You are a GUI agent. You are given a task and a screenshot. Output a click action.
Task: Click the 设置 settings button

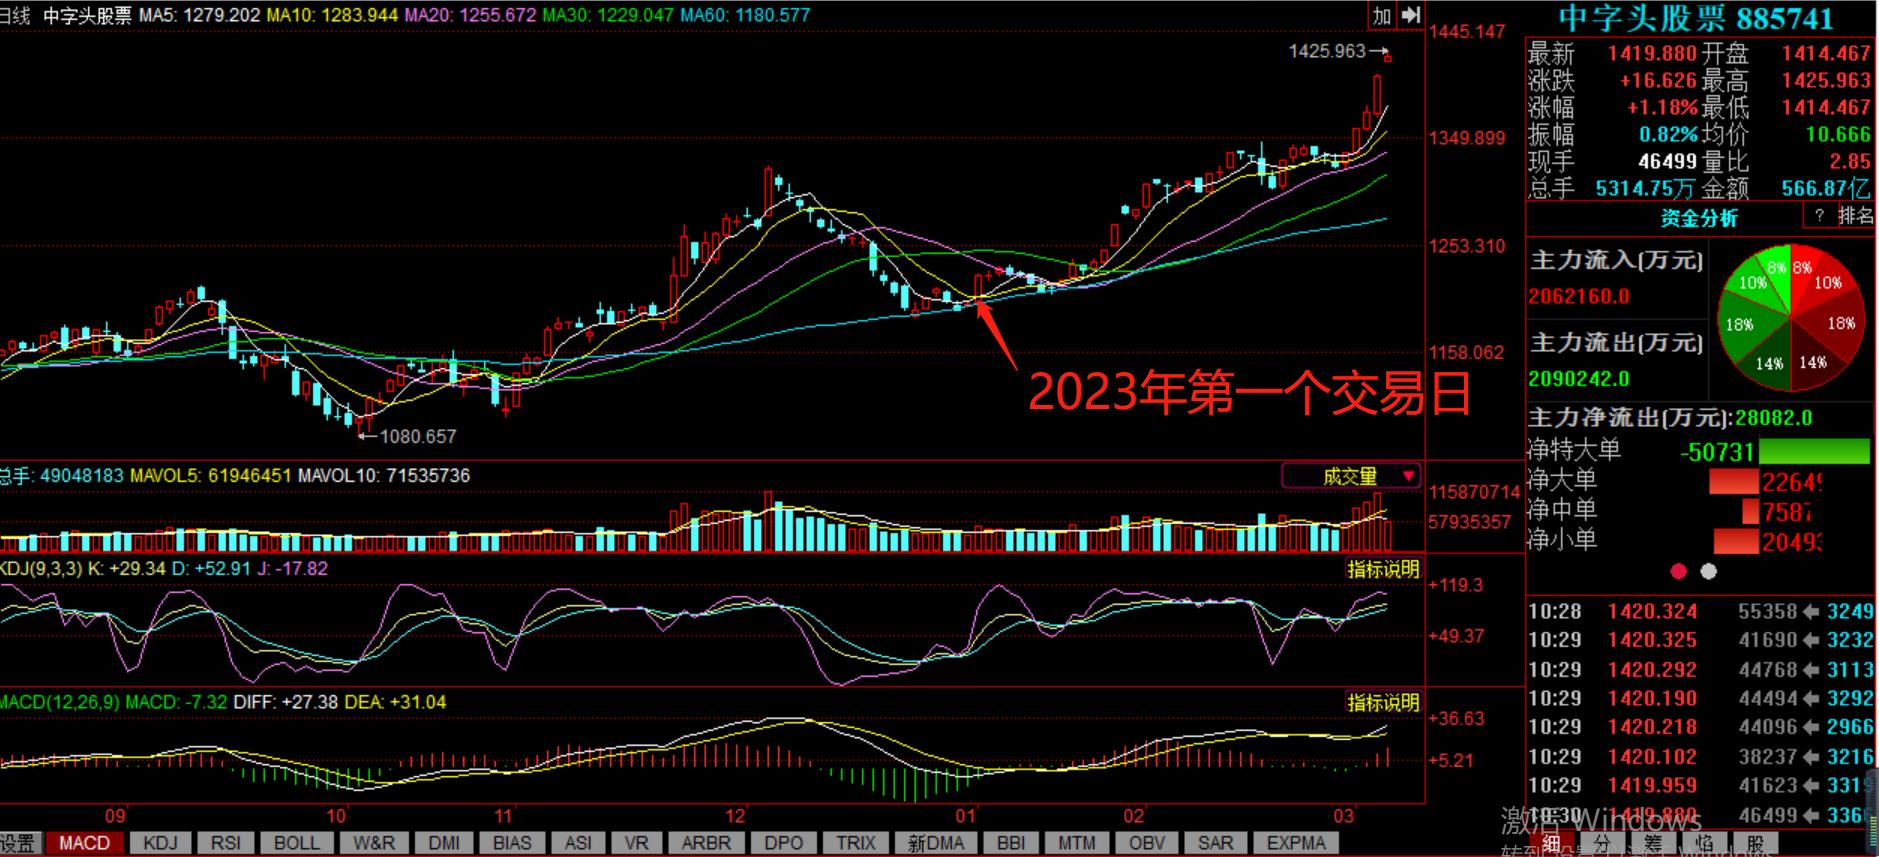click(17, 843)
